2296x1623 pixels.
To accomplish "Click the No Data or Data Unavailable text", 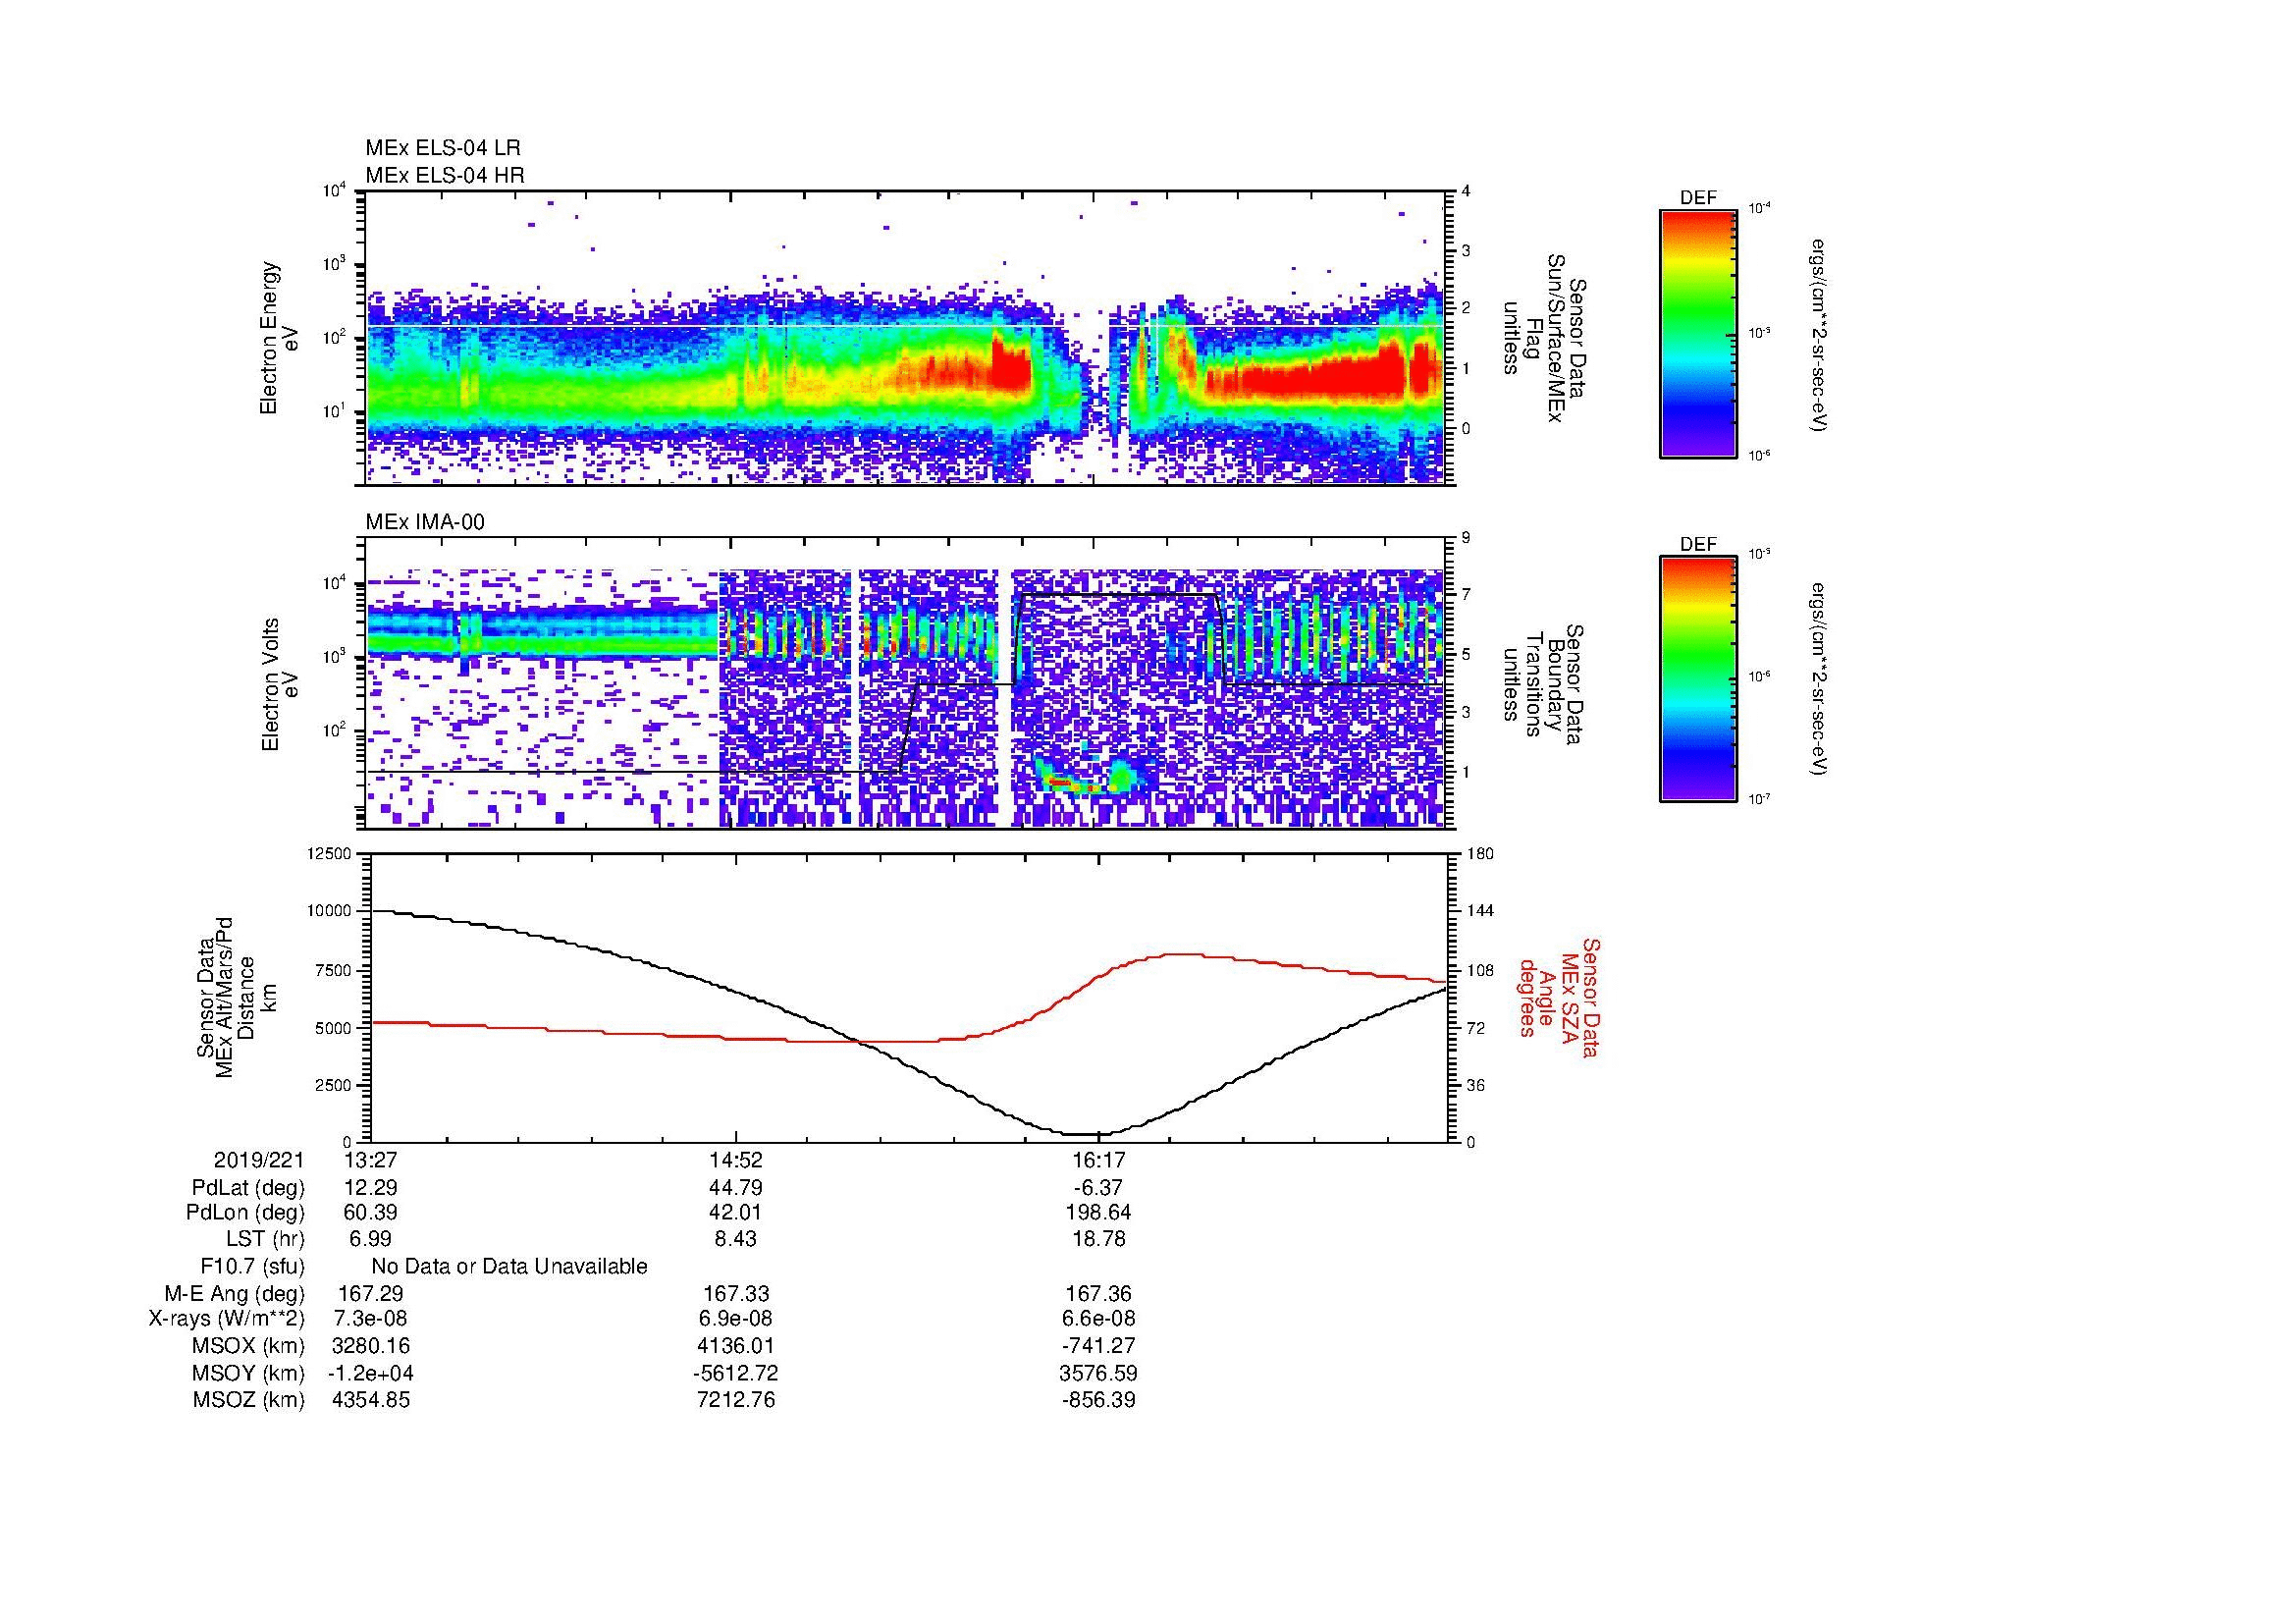I will (x=509, y=1267).
